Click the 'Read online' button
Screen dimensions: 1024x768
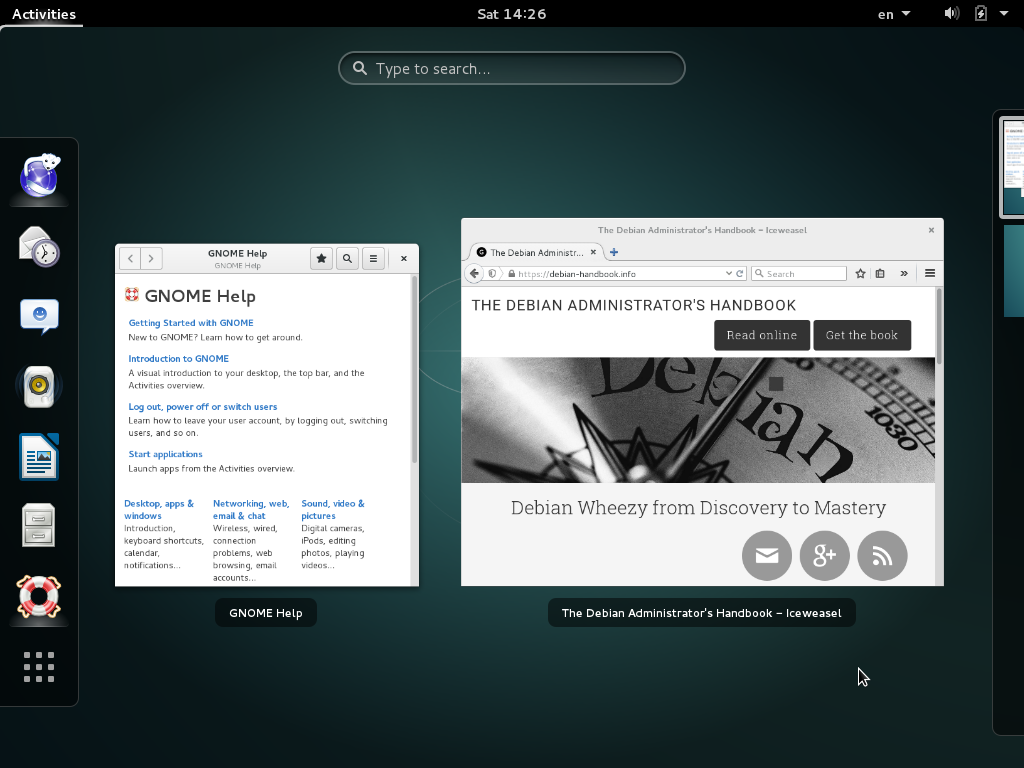[761, 335]
